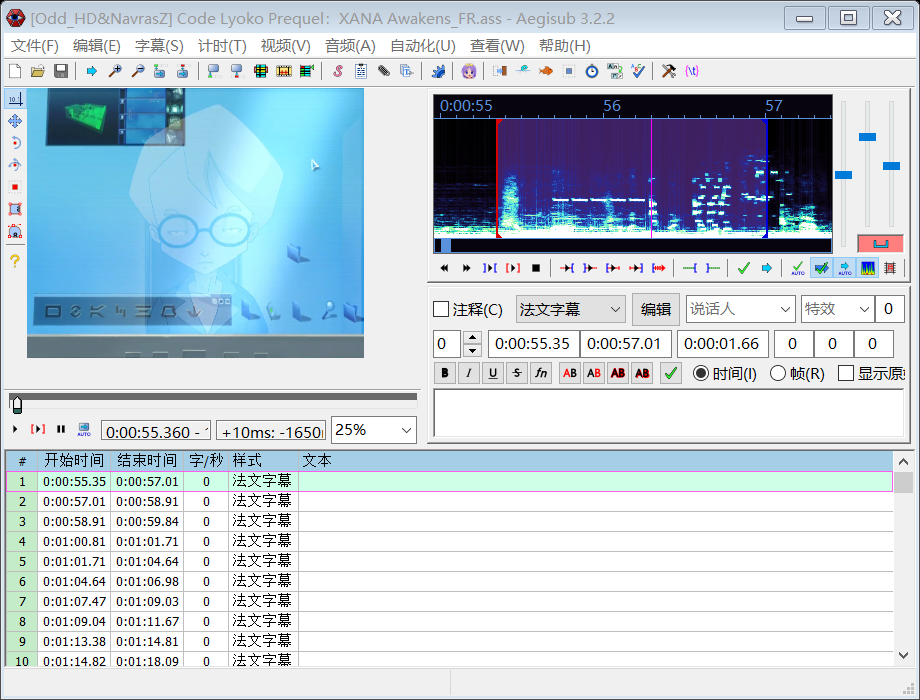
Task: Open the 特效 effect dropdown
Action: [837, 309]
